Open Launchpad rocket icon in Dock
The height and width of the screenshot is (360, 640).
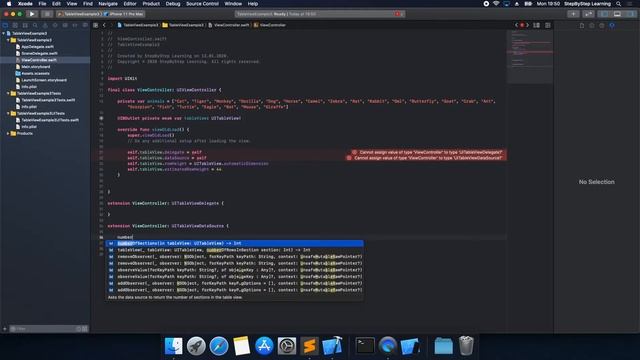tap(196, 346)
